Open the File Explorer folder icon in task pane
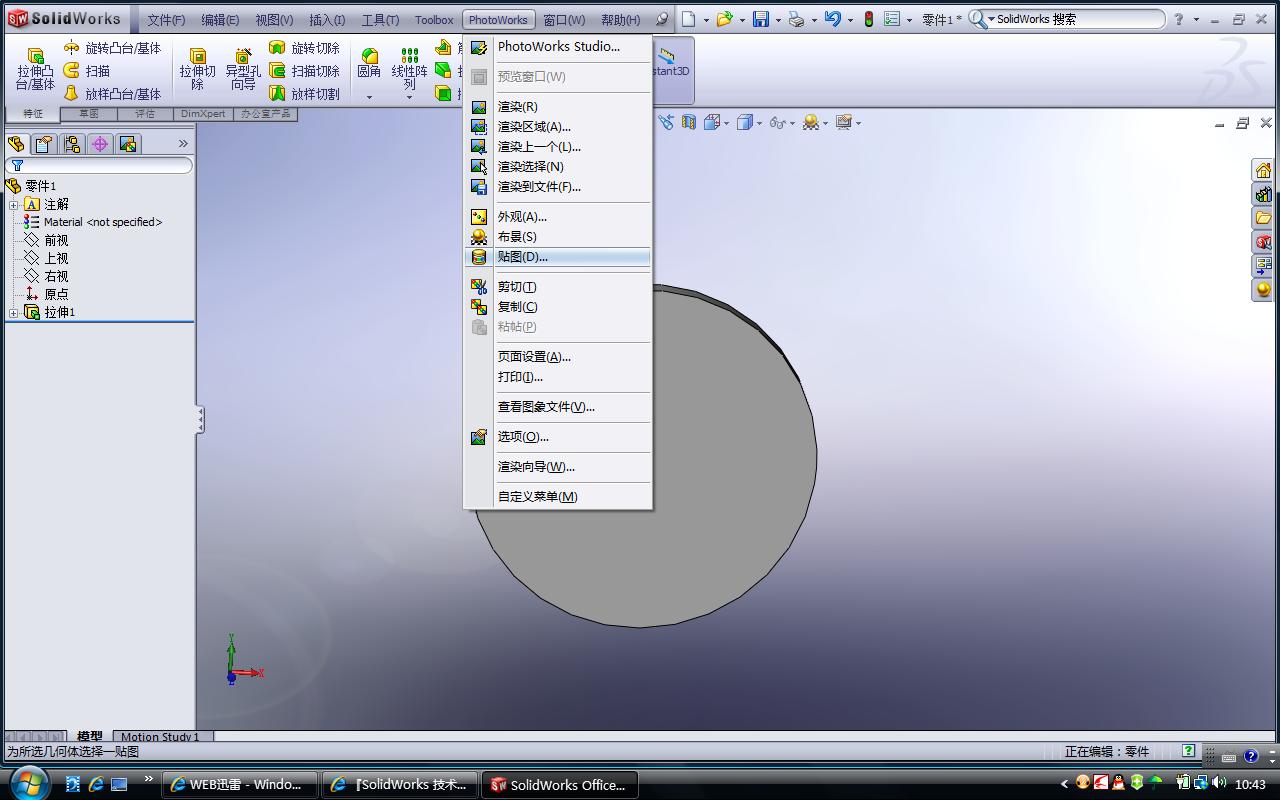 [1263, 218]
